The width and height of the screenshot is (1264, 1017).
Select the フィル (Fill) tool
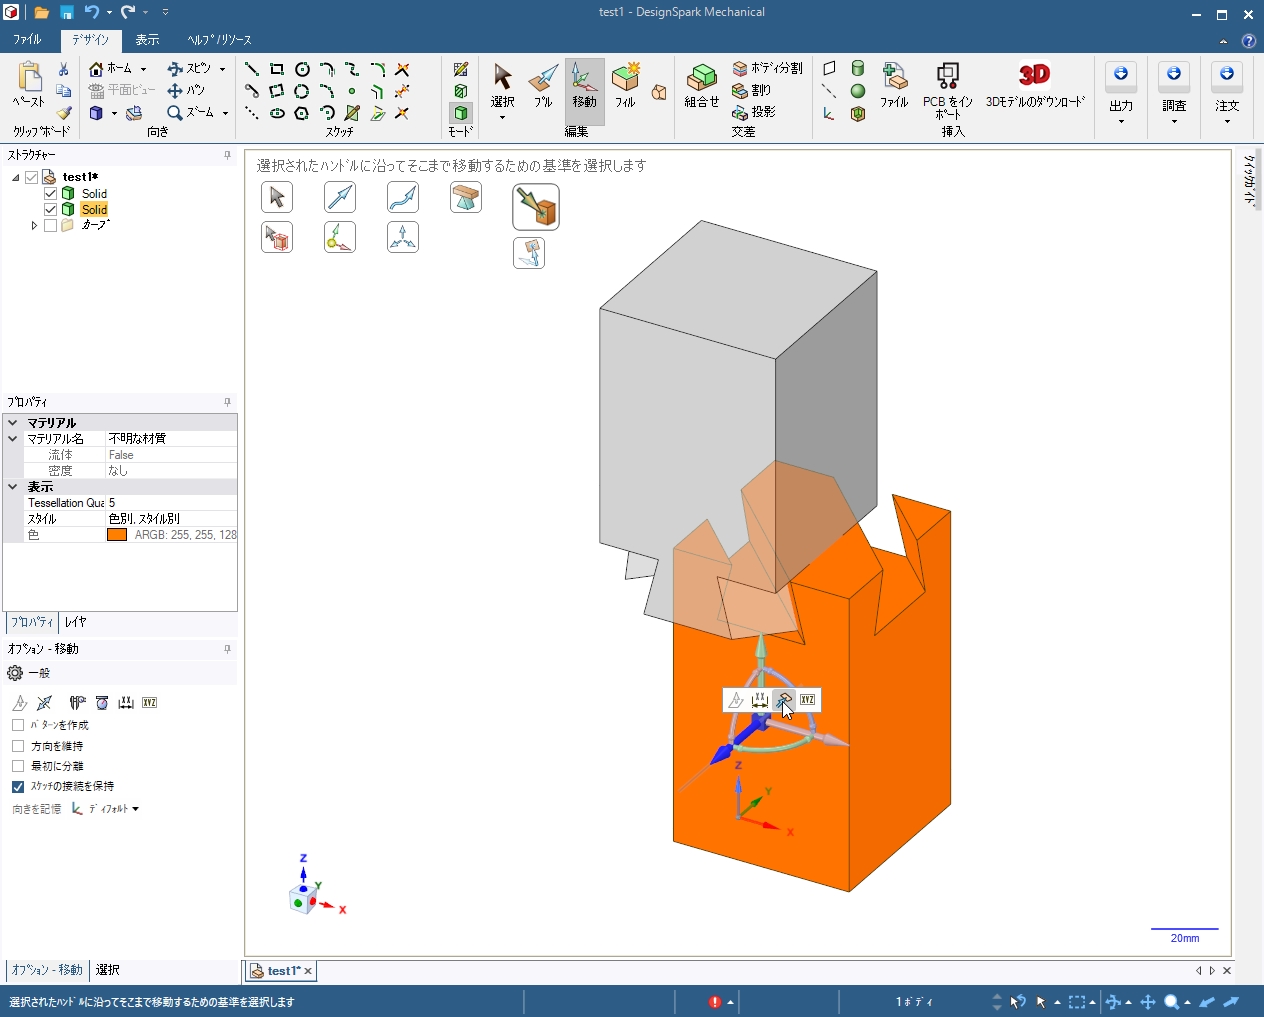pos(626,84)
